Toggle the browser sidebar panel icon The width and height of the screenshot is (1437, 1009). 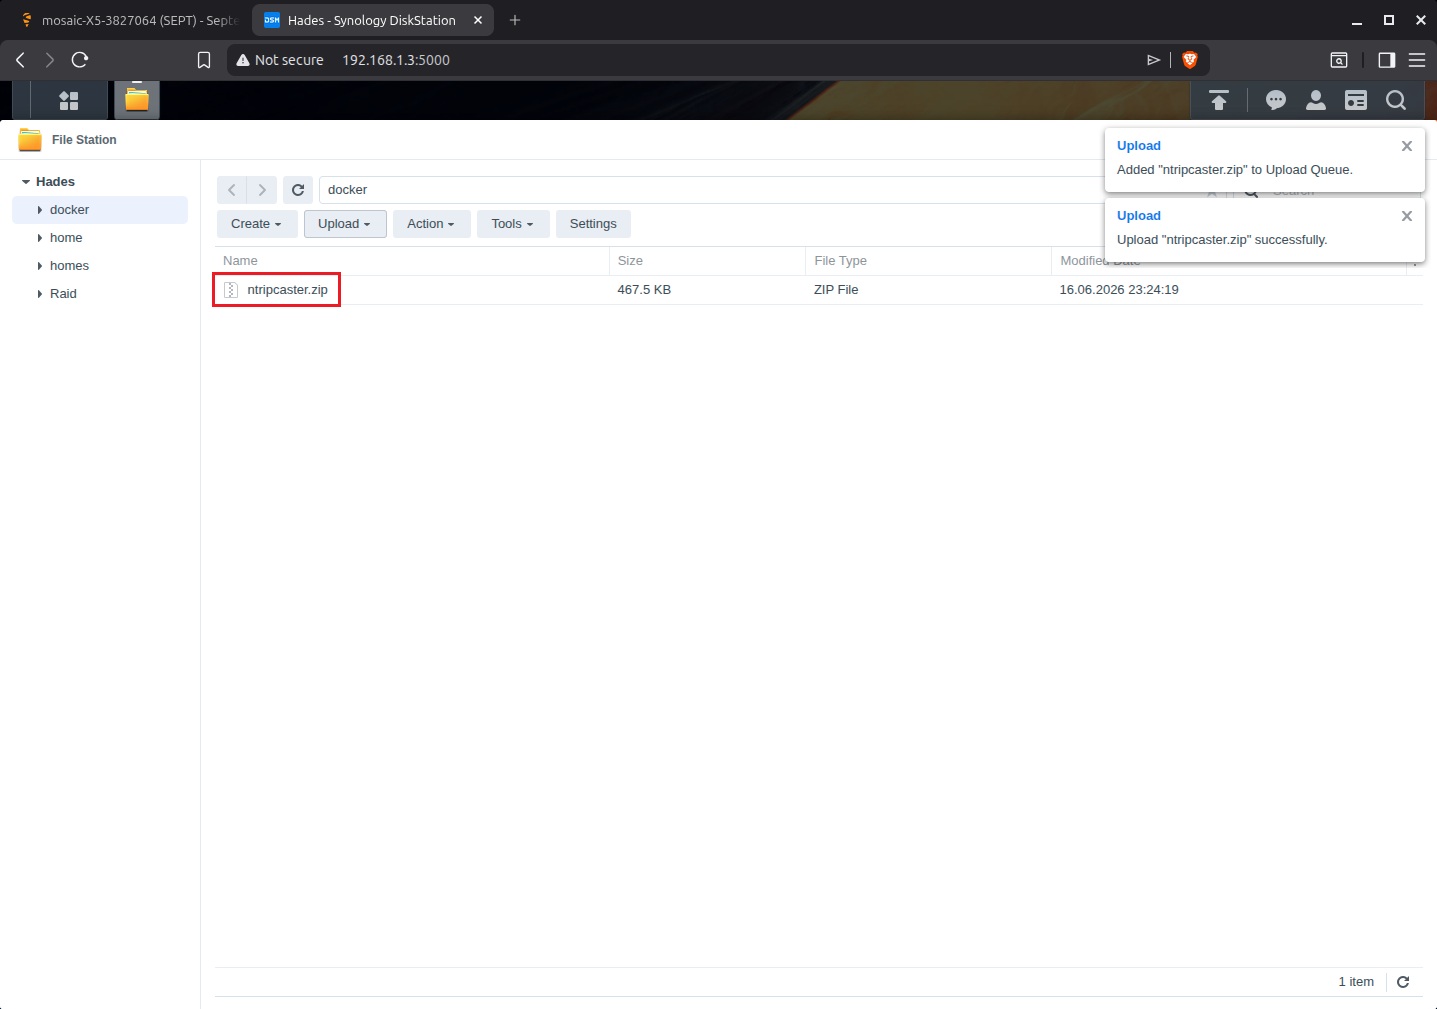1386,60
